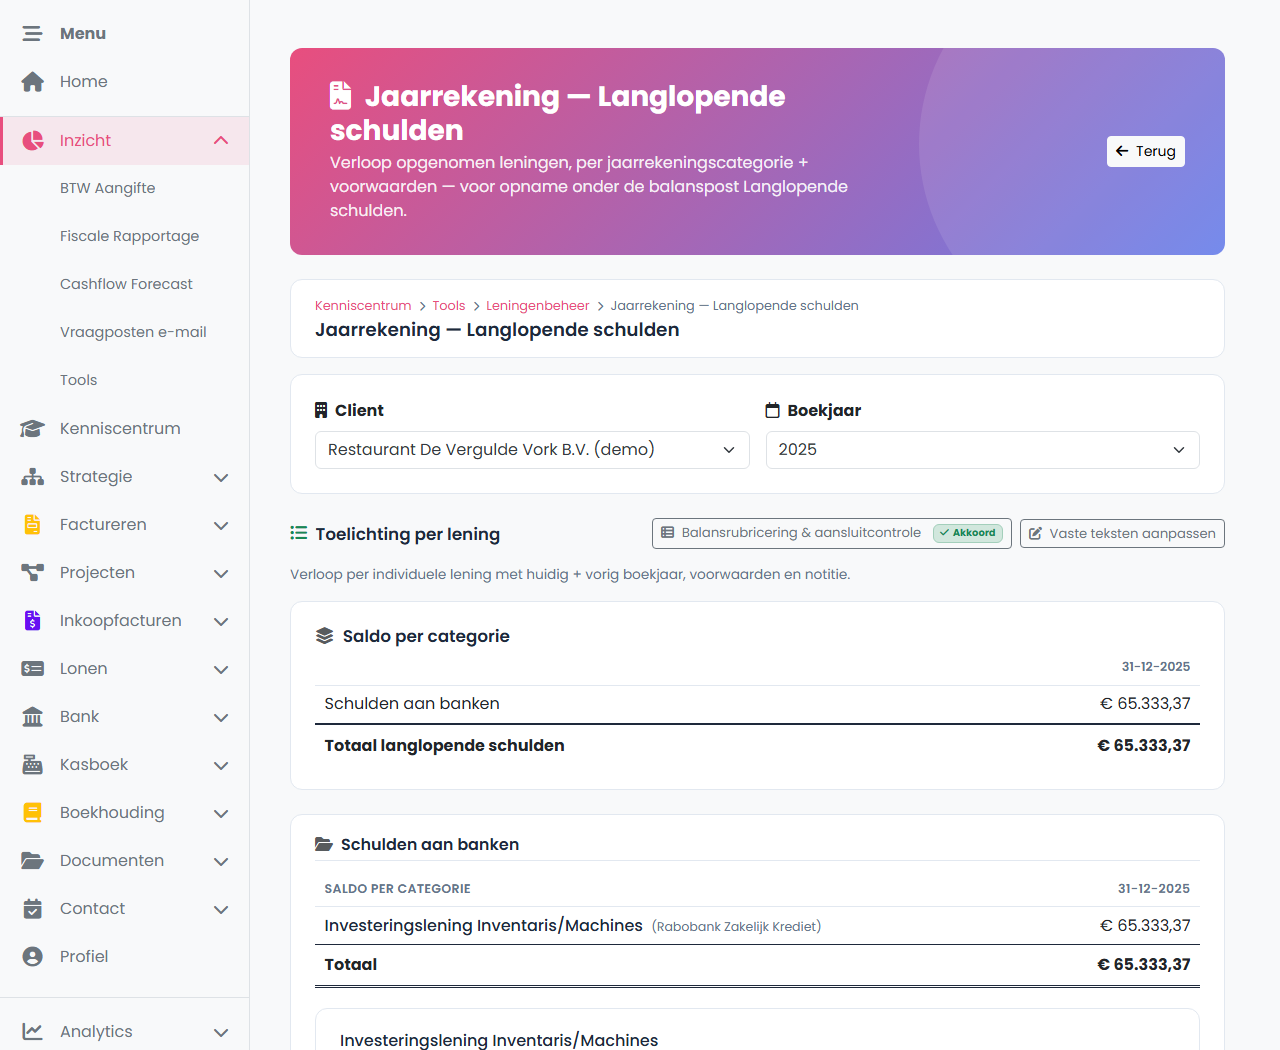
Task: Expand the Bank submenu chevron
Action: [221, 718]
